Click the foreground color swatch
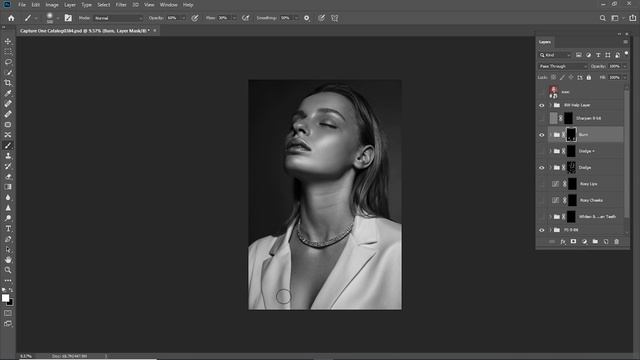Image resolution: width=640 pixels, height=360 pixels. pos(5,298)
